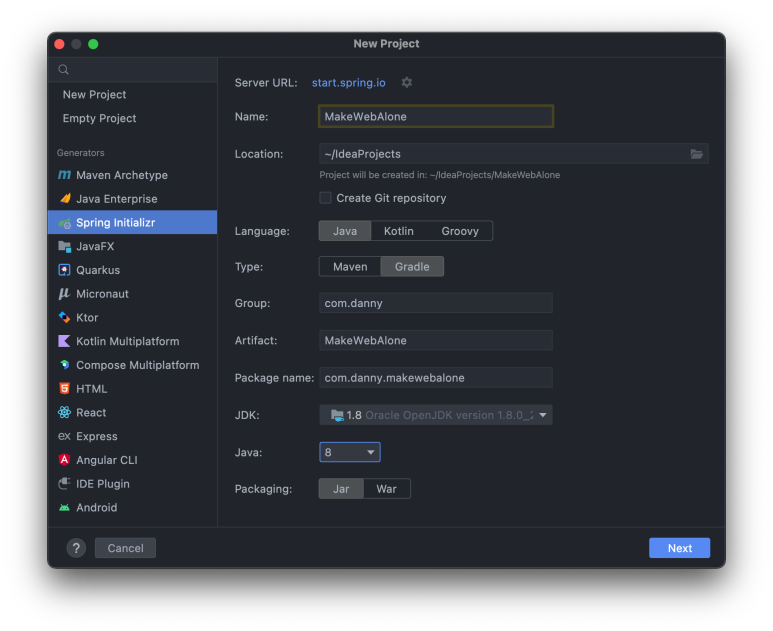Choose Gradle build type

412,267
